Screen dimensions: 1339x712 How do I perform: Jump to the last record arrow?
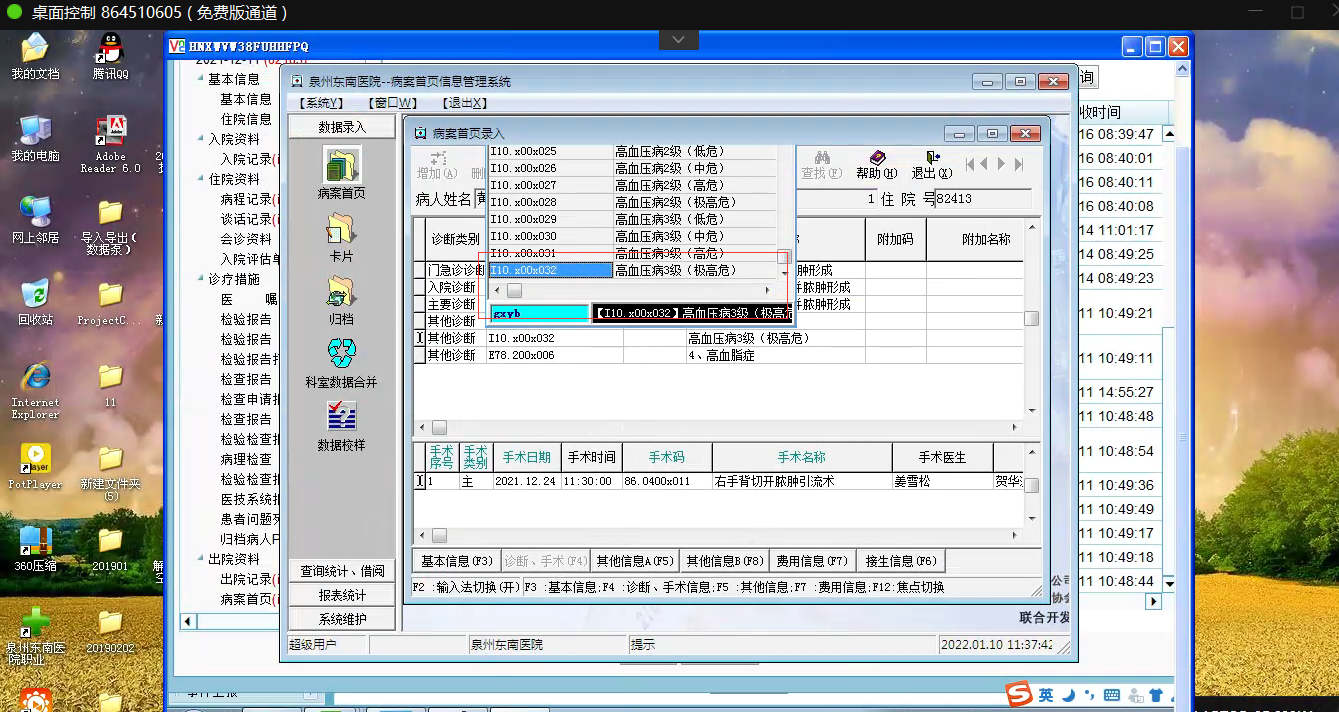1019,164
